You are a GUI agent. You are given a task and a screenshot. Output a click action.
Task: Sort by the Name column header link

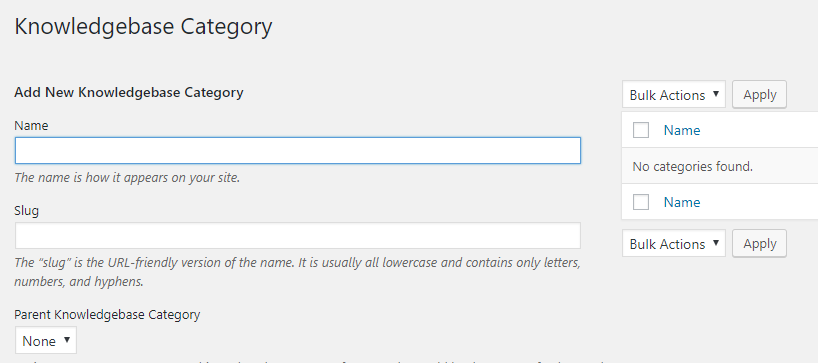(682, 130)
